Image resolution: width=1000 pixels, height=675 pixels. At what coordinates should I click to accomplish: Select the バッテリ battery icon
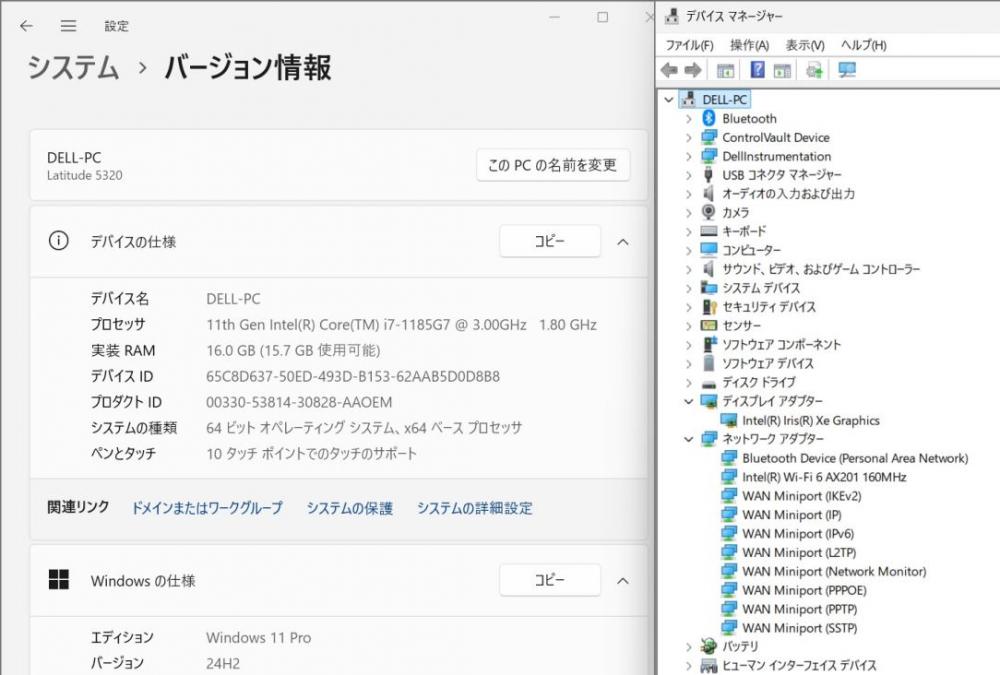click(x=709, y=646)
